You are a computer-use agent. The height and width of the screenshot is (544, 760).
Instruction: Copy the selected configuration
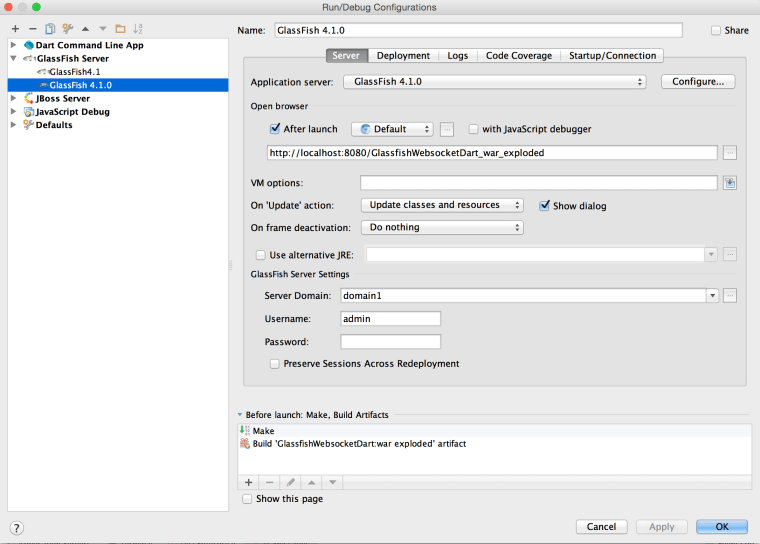point(50,29)
